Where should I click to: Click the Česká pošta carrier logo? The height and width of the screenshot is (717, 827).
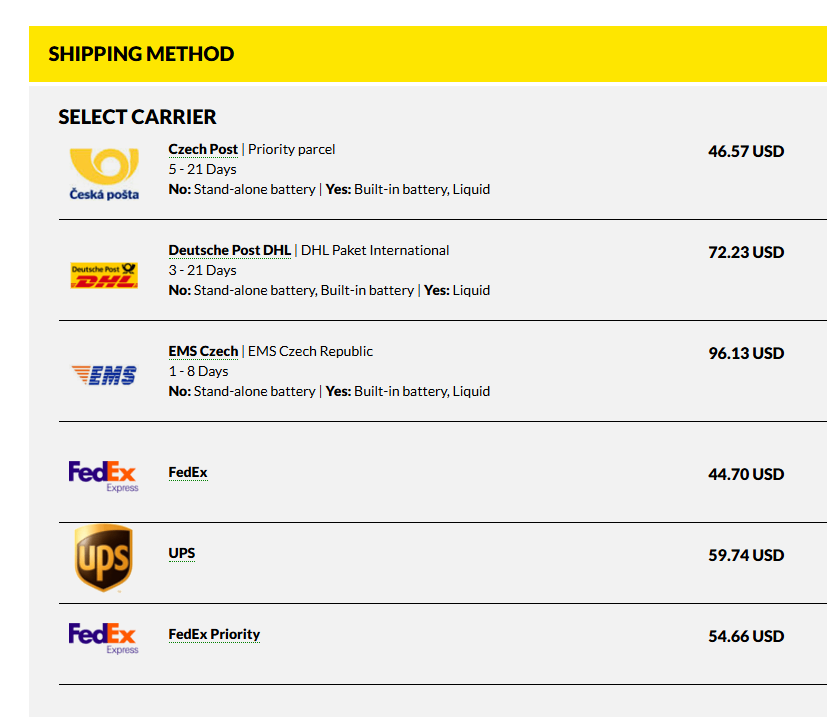click(104, 172)
